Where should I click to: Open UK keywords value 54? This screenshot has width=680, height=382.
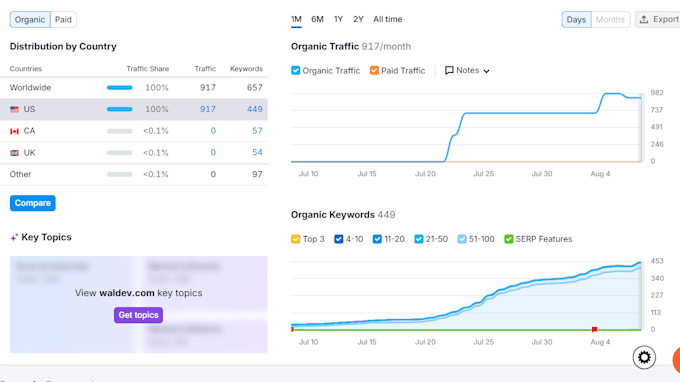point(257,152)
